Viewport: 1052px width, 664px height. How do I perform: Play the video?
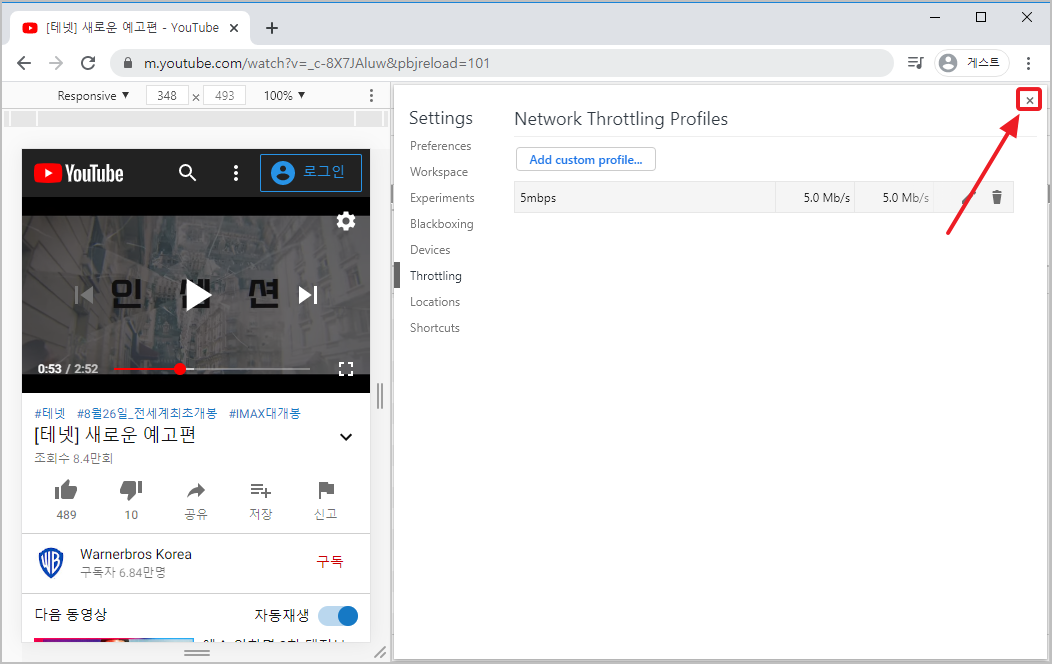pos(197,294)
